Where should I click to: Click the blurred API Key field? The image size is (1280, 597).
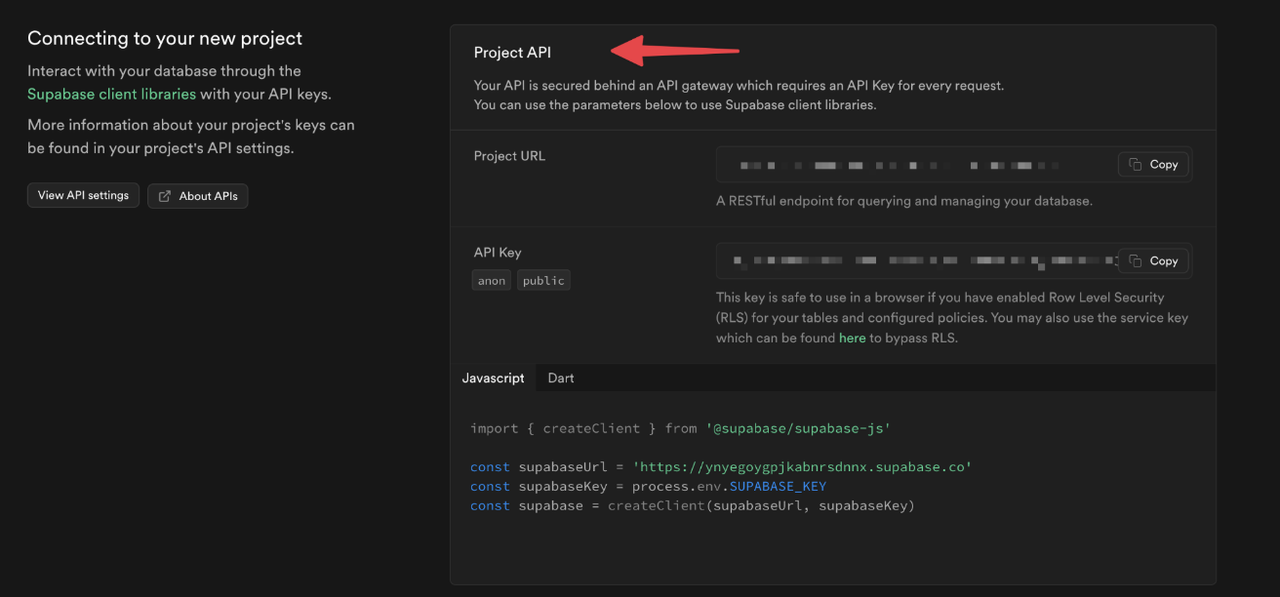(x=954, y=261)
